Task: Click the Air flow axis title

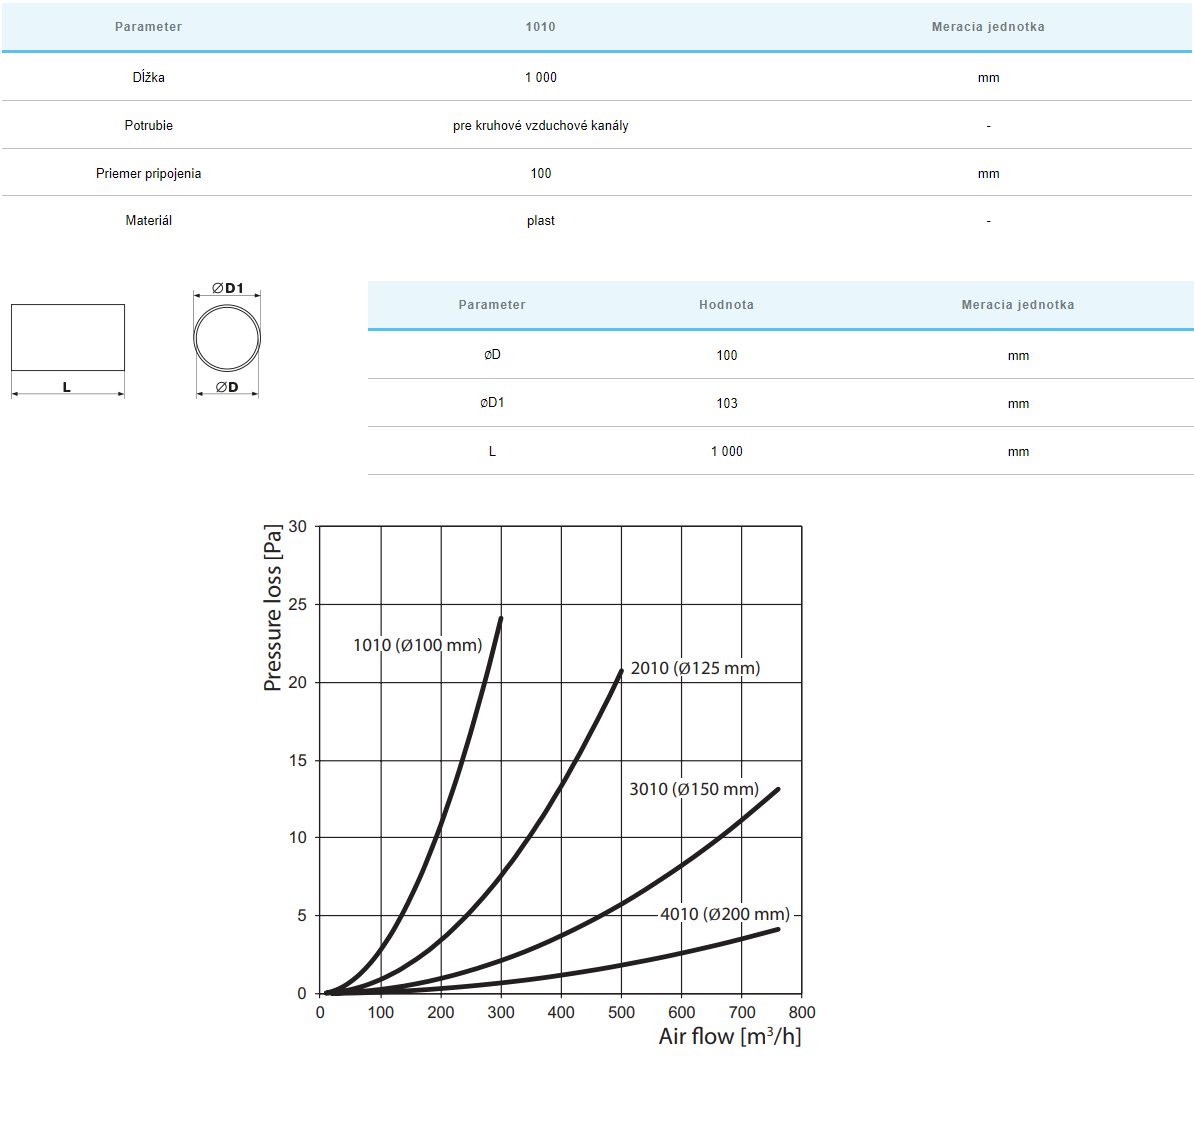Action: [x=729, y=1036]
